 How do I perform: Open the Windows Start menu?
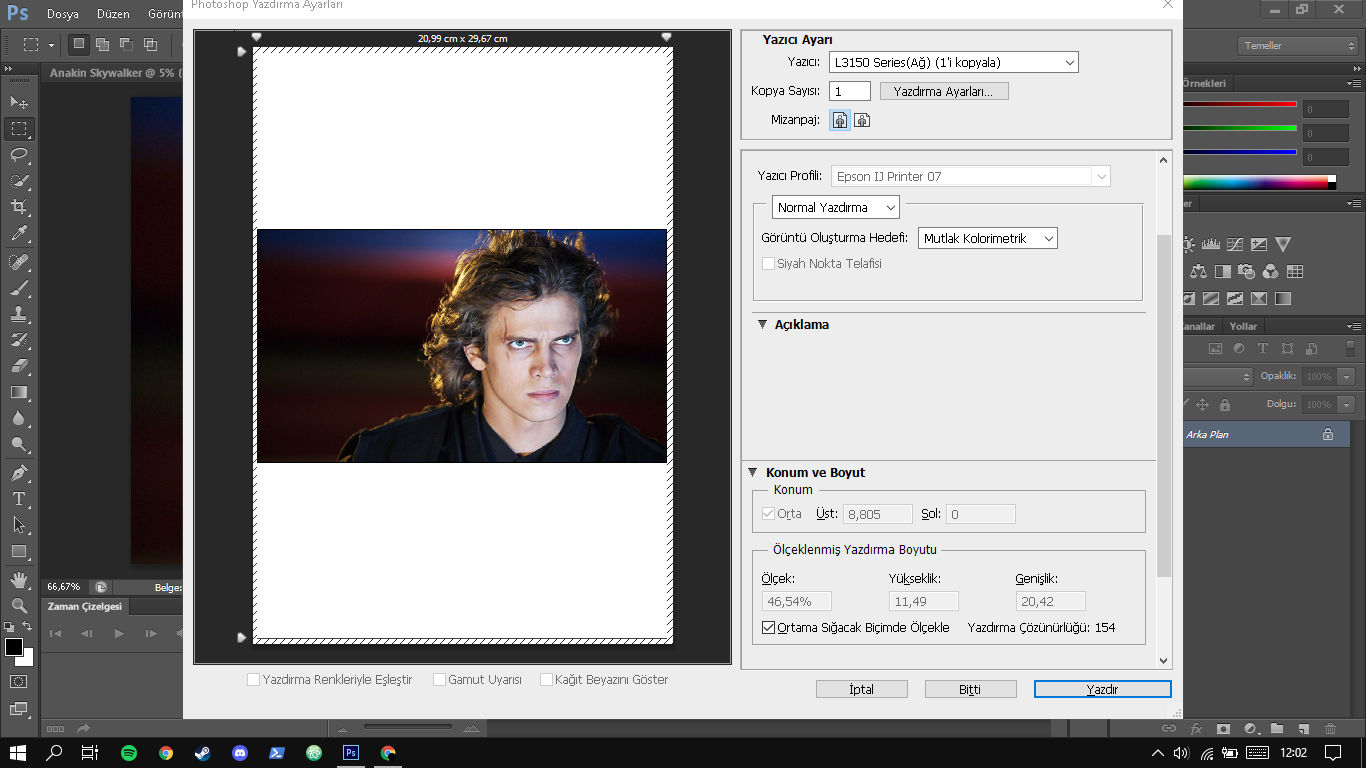[x=18, y=753]
